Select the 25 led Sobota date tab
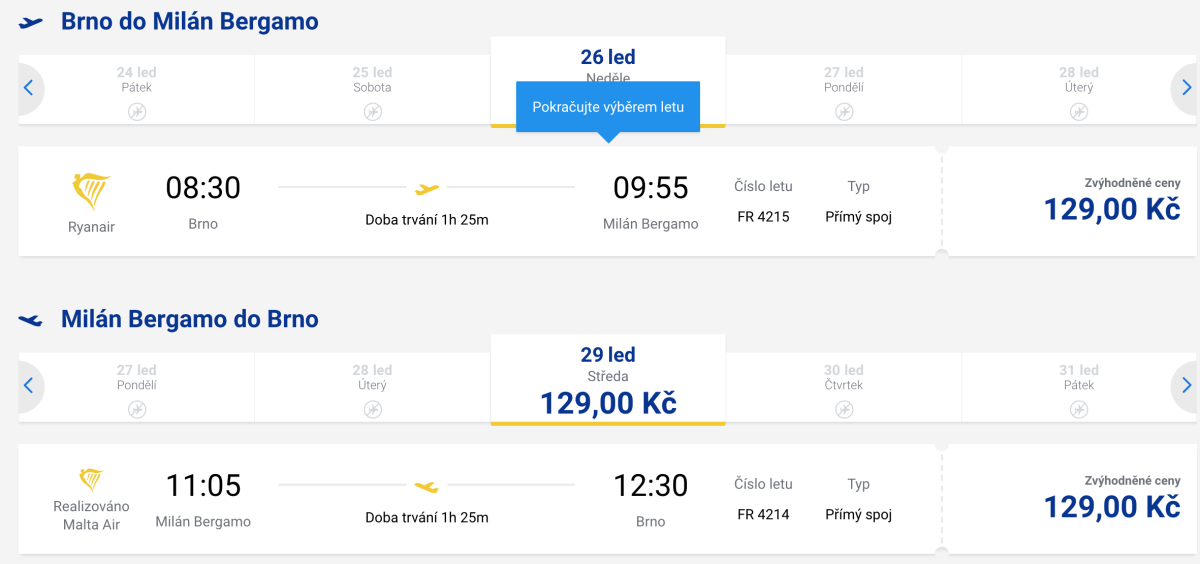This screenshot has width=1200, height=564. click(x=372, y=89)
